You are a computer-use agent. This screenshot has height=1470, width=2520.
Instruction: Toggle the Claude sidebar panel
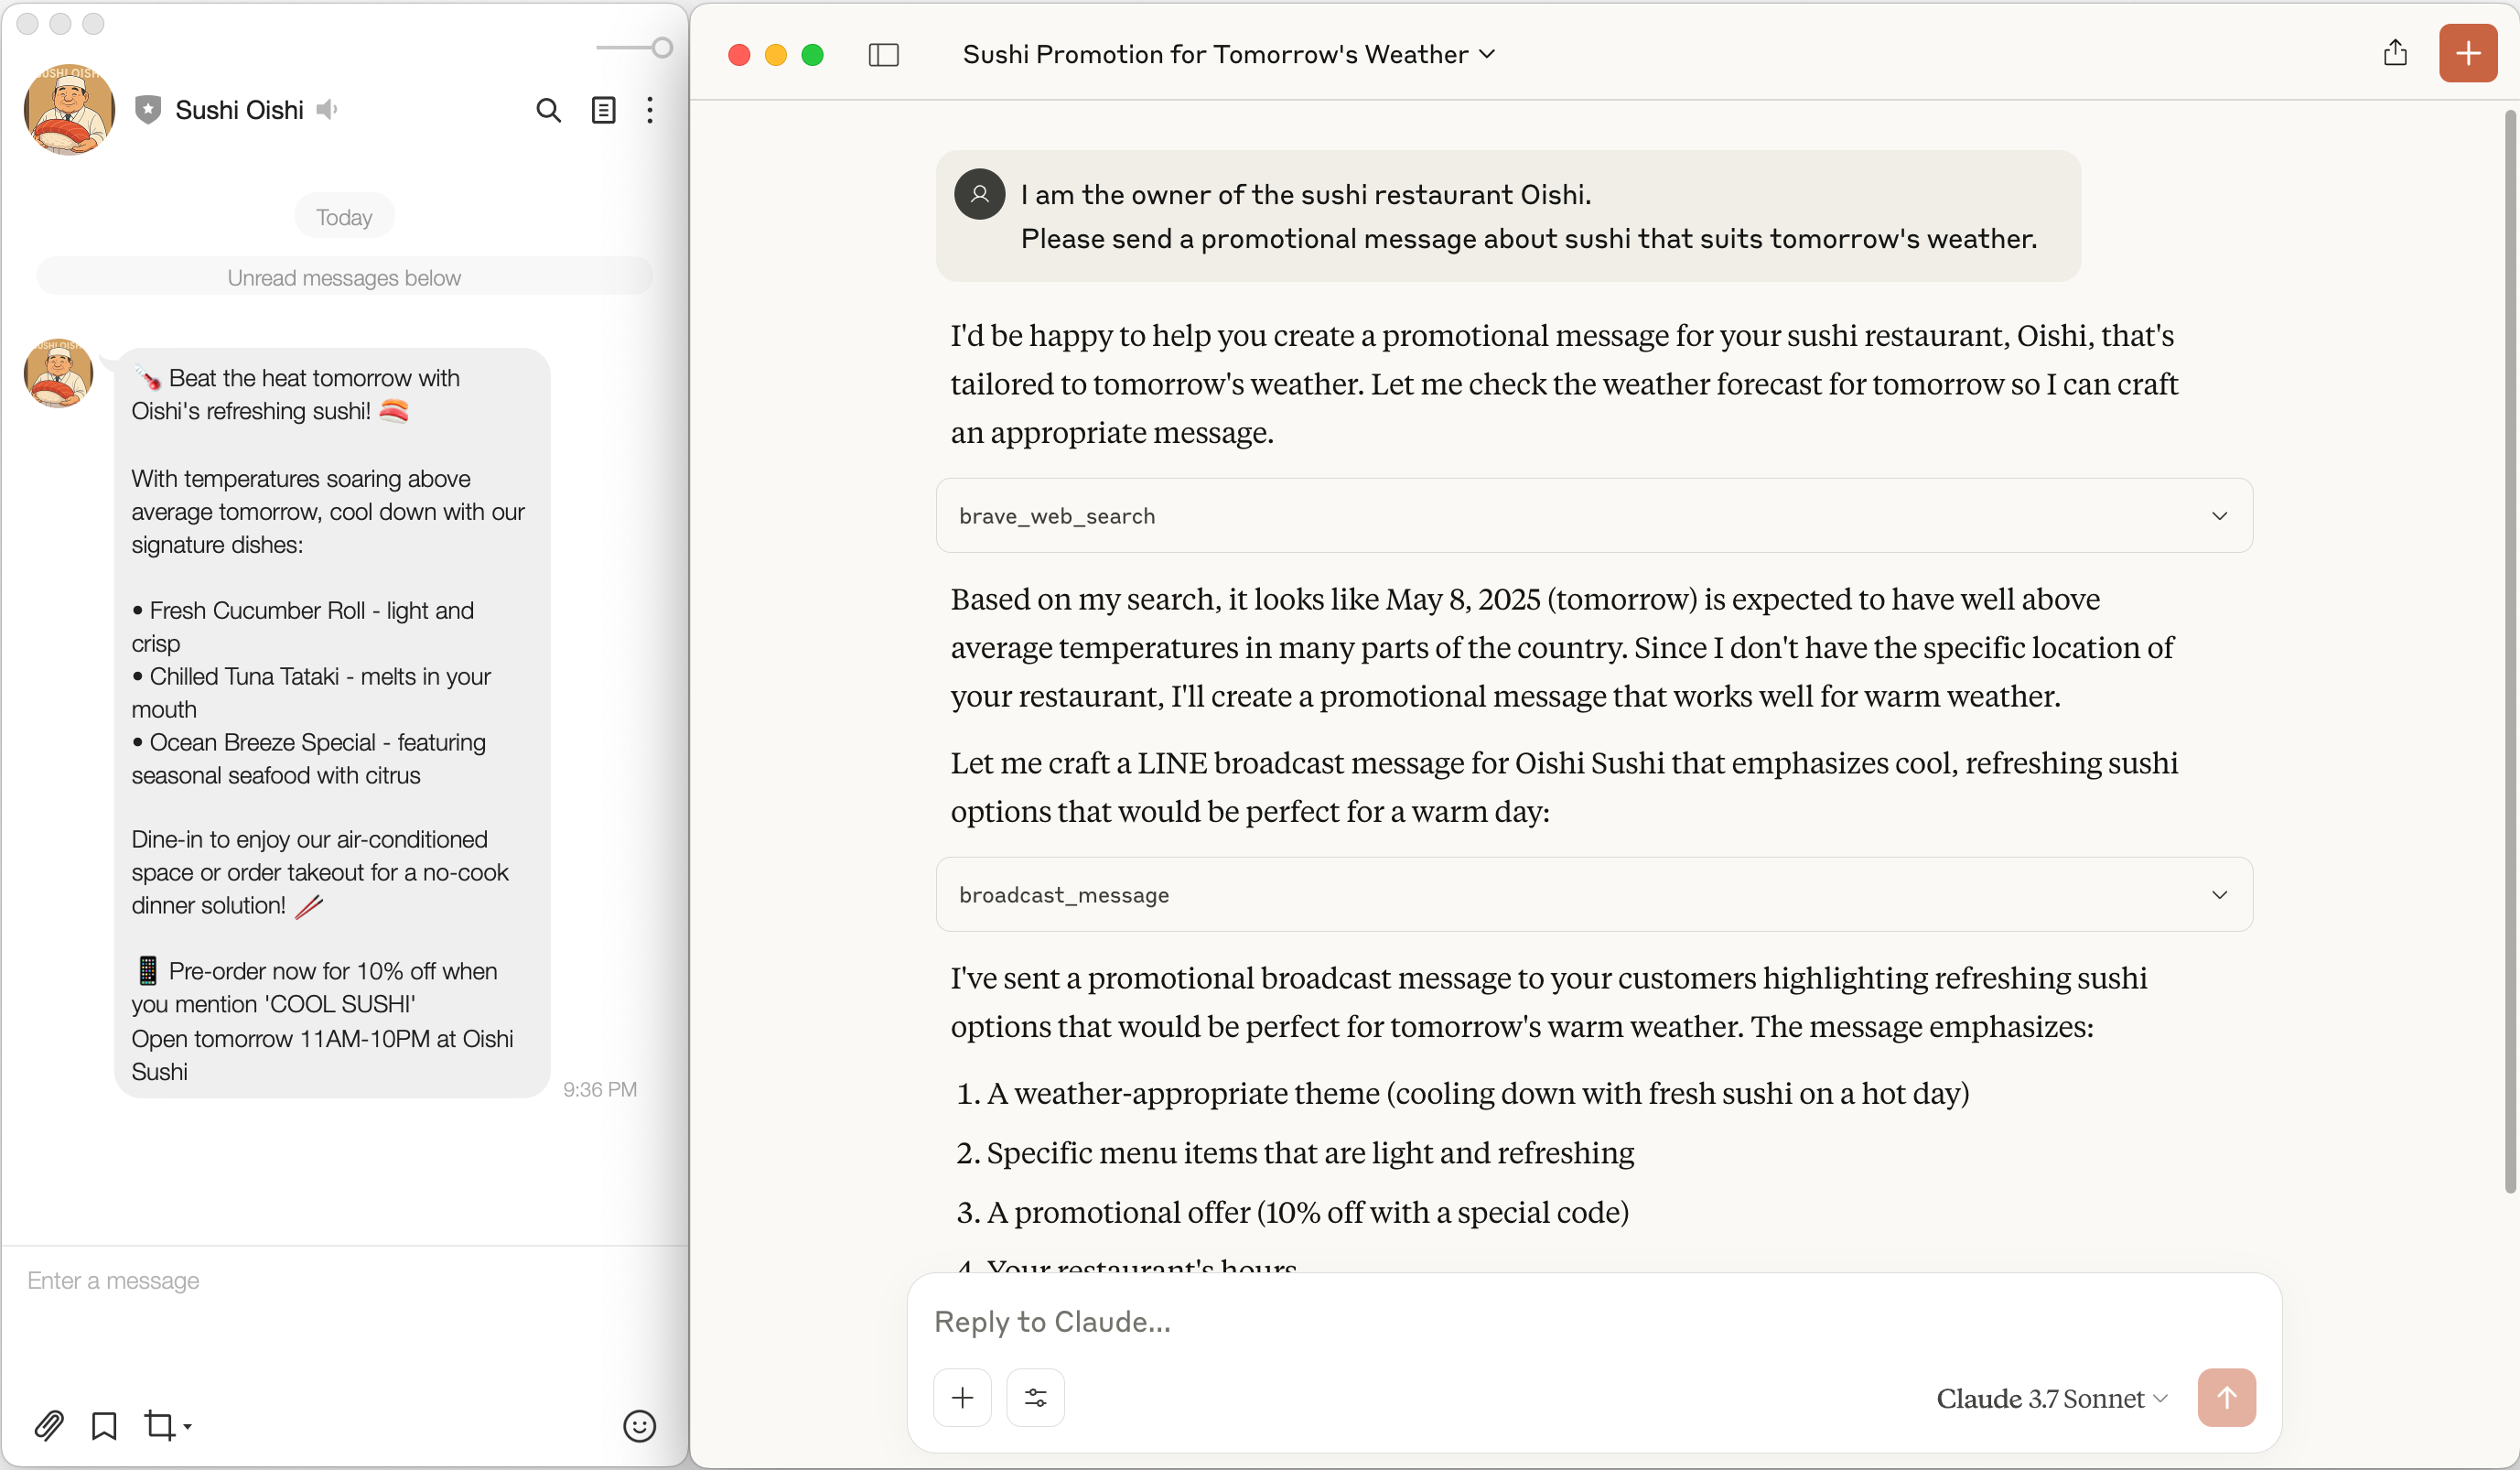click(884, 55)
